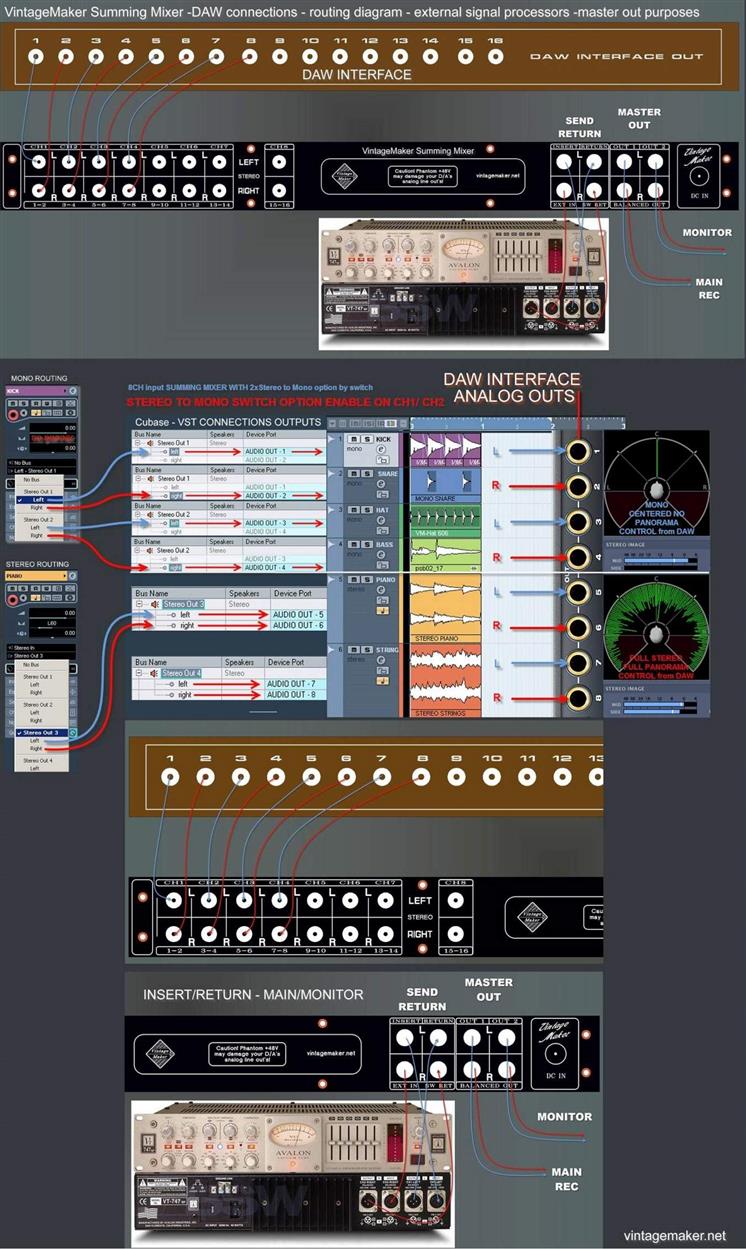Click CH8 LEFT jack on top summing mixer
Image resolution: width=746 pixels, height=1249 pixels.
tap(280, 160)
